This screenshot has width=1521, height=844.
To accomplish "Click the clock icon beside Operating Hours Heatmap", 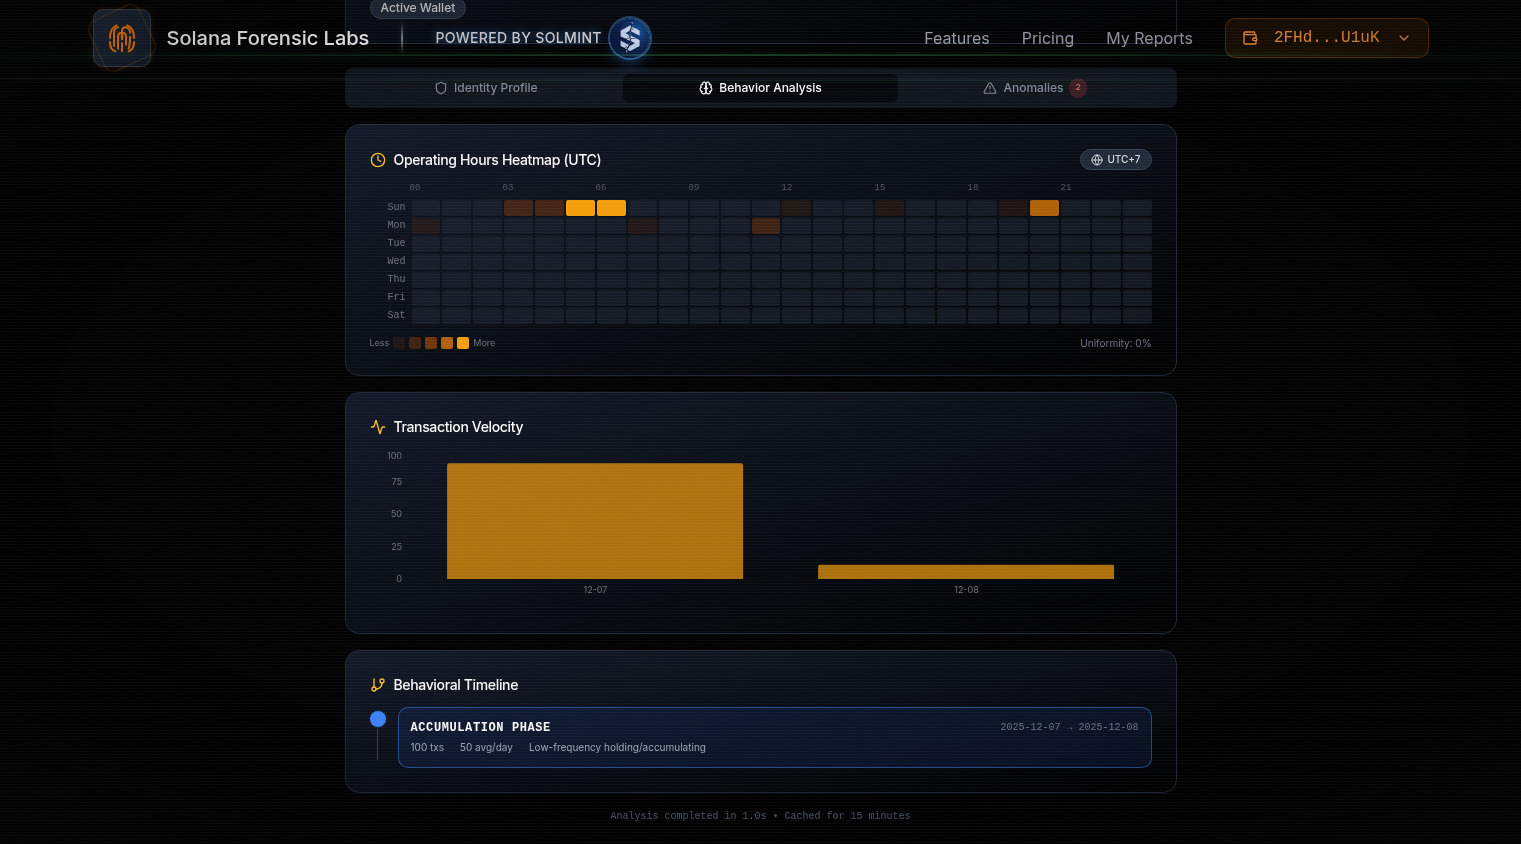I will click(377, 159).
